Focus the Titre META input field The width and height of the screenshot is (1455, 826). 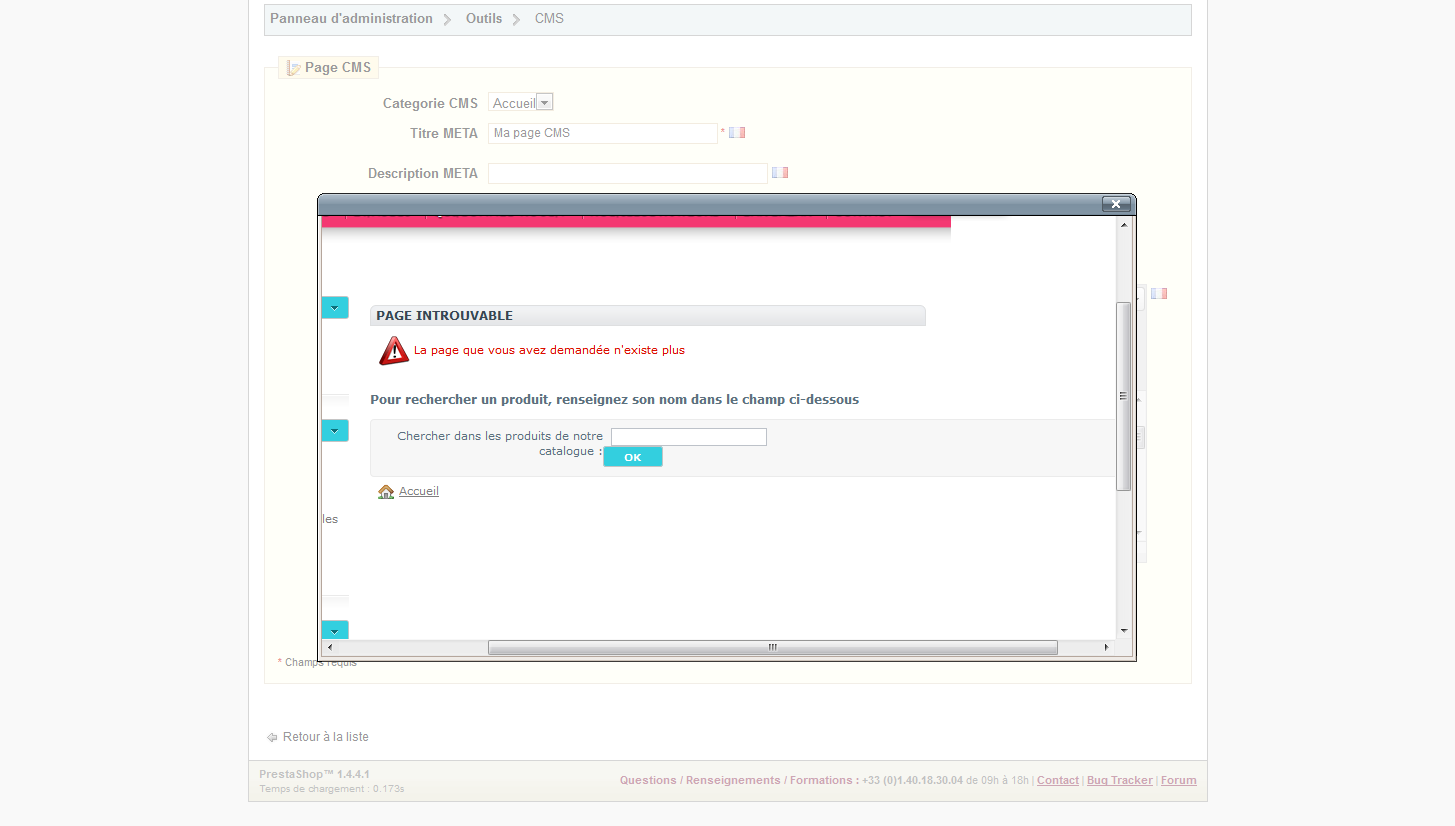pos(603,133)
